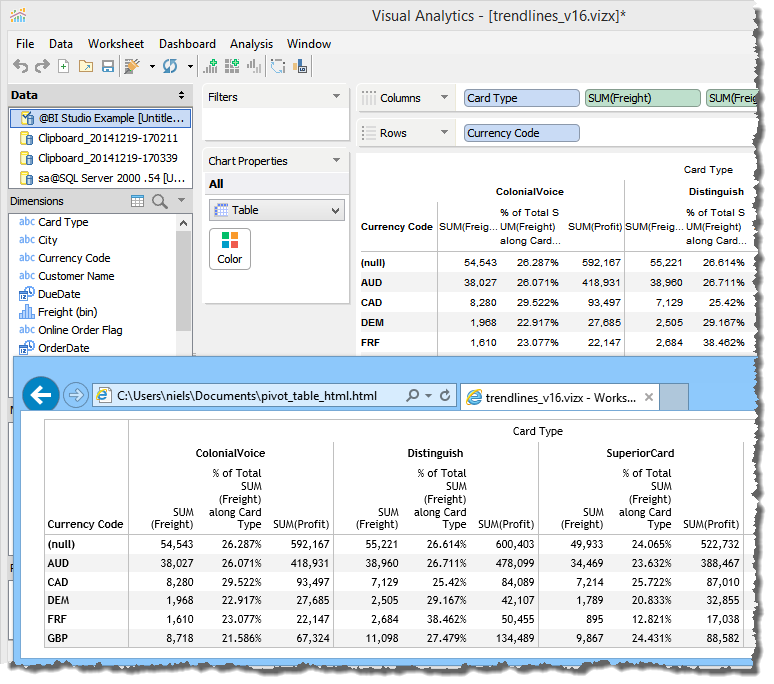Open the Analysis menu
Viewport: 774px width, 684px height.
tap(251, 44)
